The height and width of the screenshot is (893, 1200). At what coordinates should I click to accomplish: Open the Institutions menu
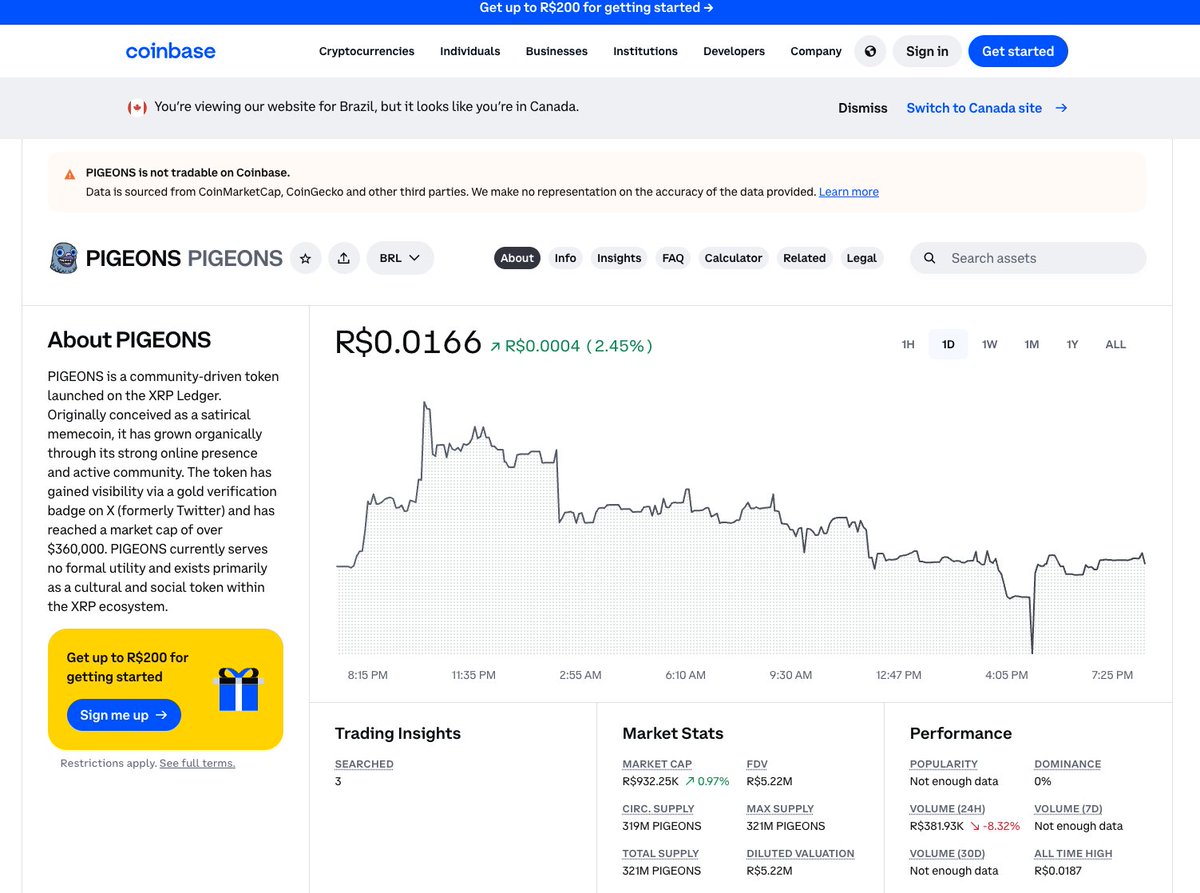[x=645, y=51]
